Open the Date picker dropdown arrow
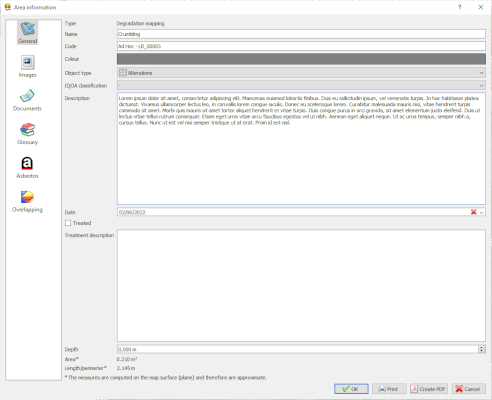492x400 pixels. coord(482,212)
